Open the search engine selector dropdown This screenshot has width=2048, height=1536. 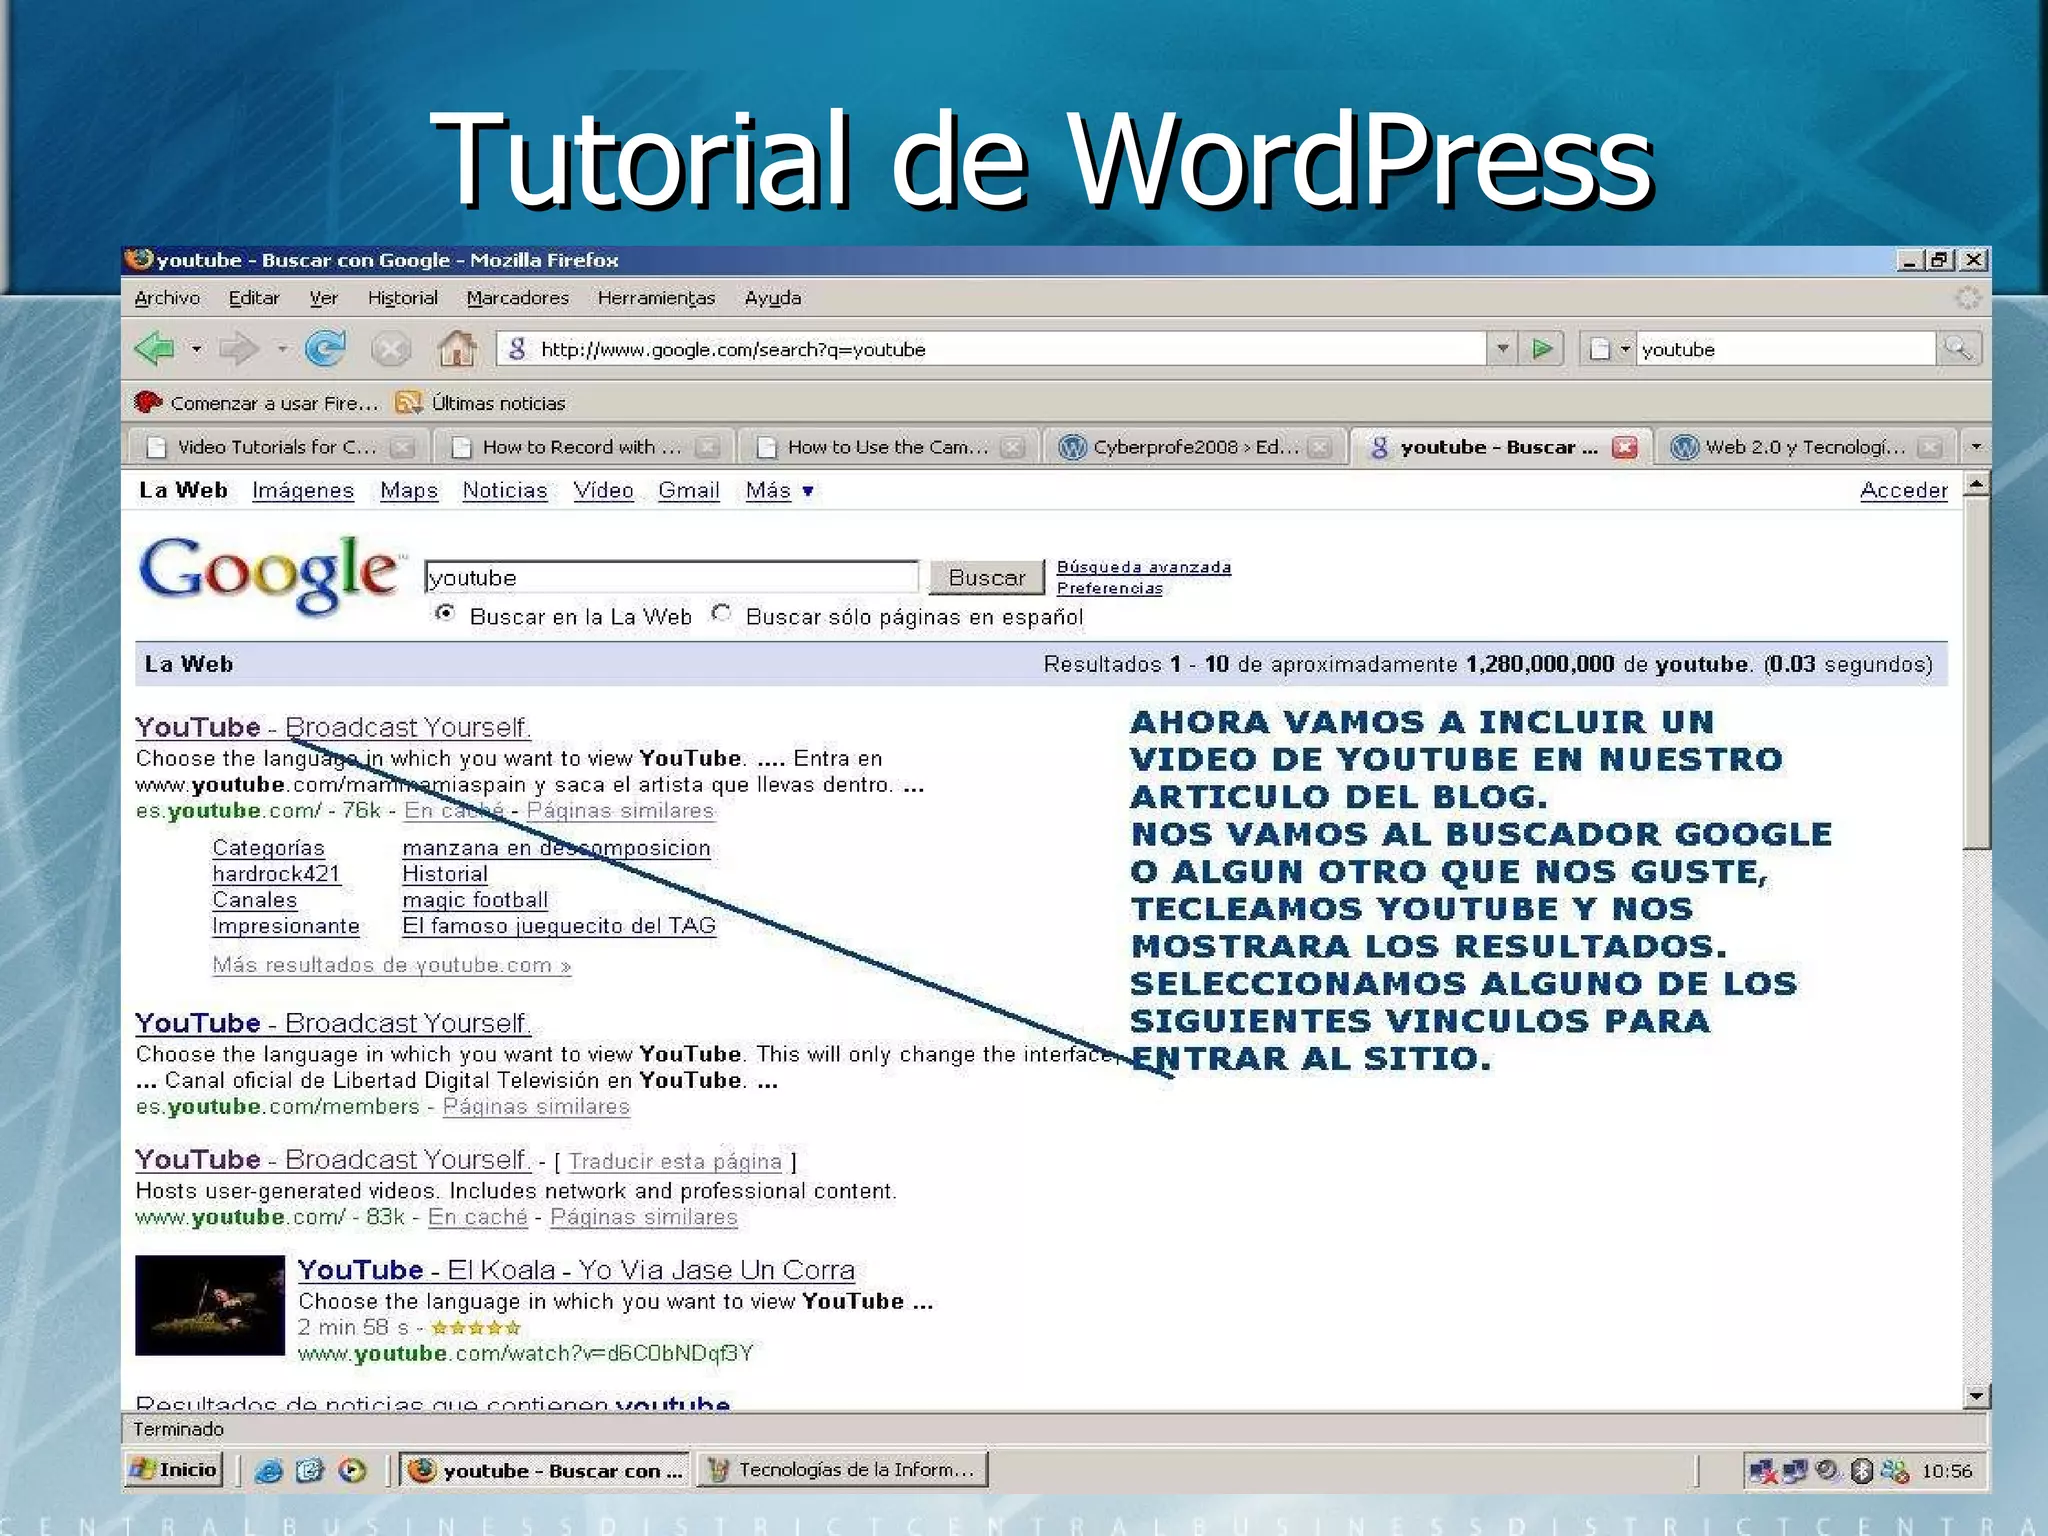pos(1608,349)
